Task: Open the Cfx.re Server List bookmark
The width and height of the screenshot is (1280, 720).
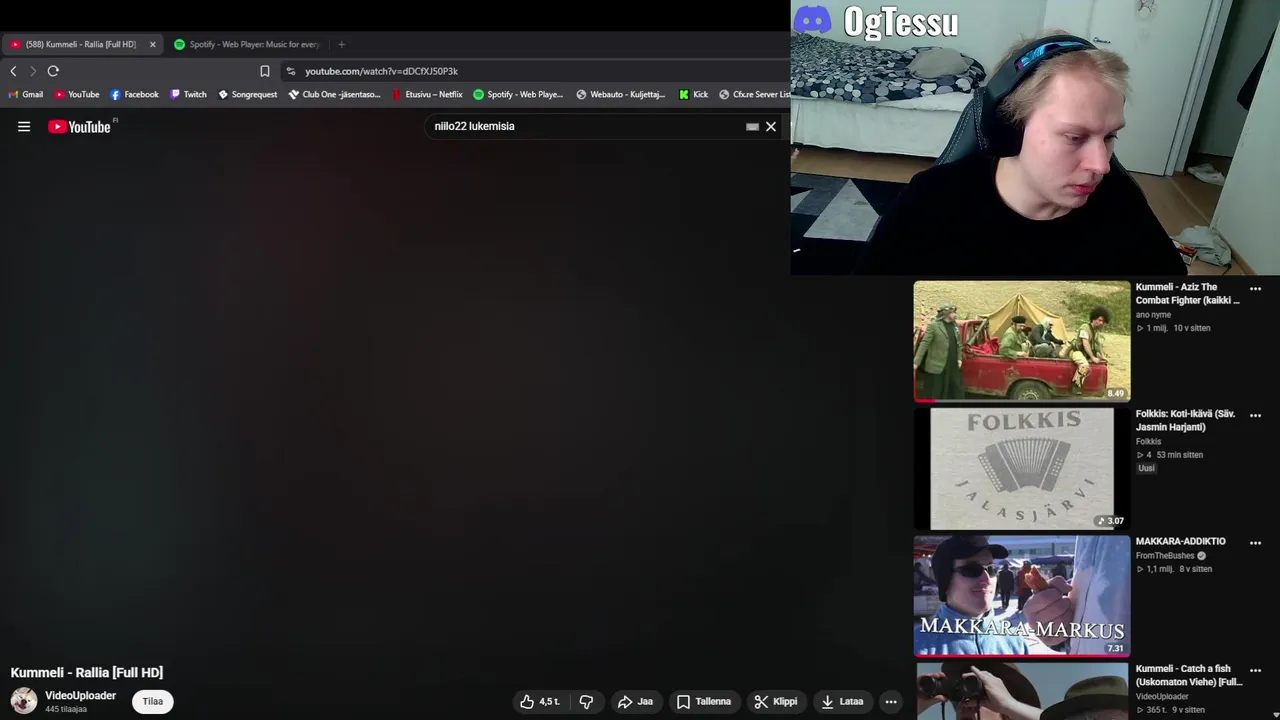Action: 754,95
